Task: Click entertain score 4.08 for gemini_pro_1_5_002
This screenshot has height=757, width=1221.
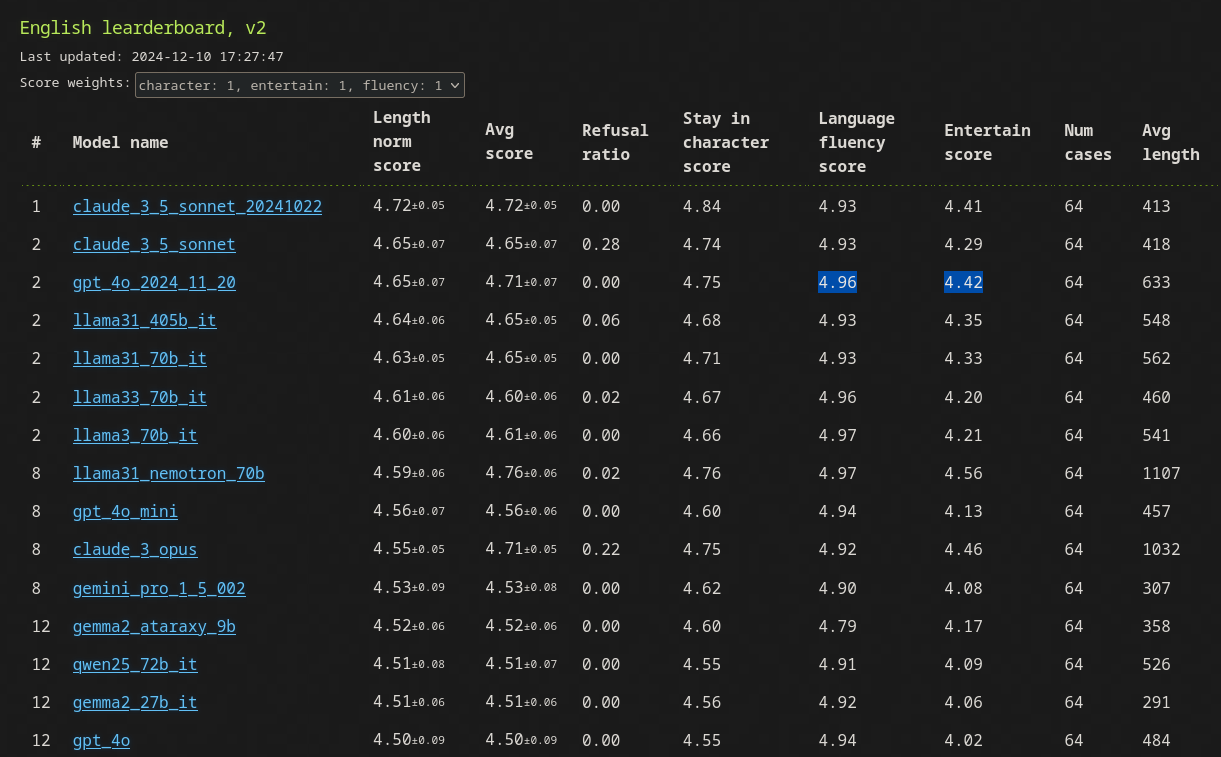Action: point(964,588)
